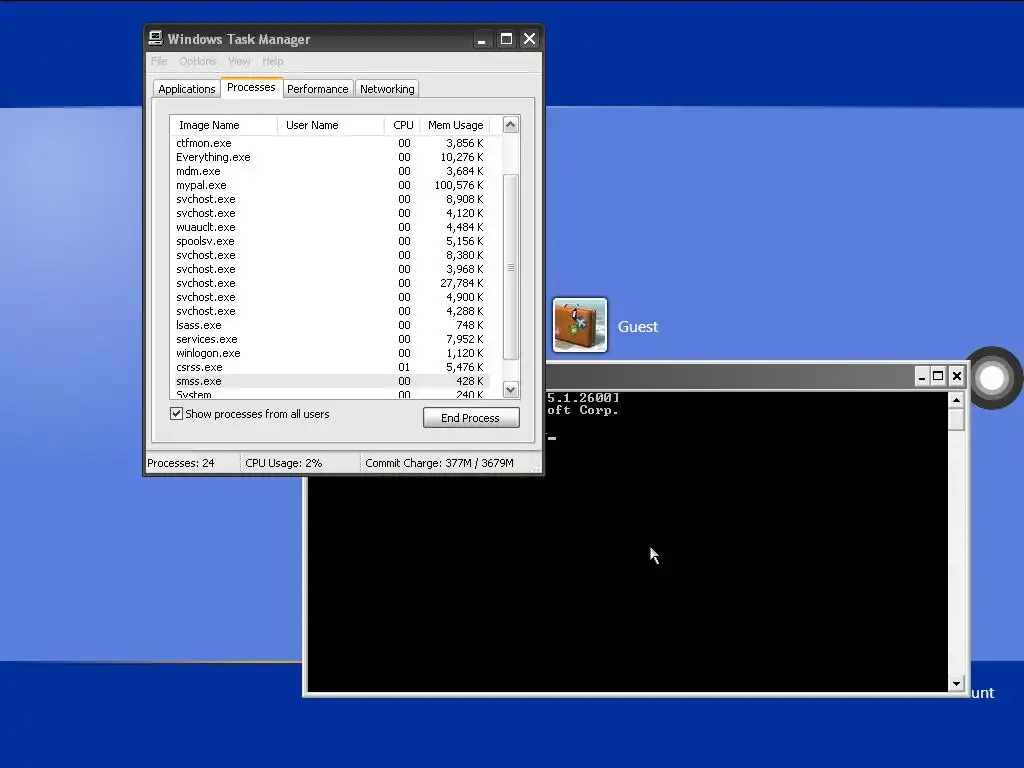Select the csrss.exe process row

(330, 367)
